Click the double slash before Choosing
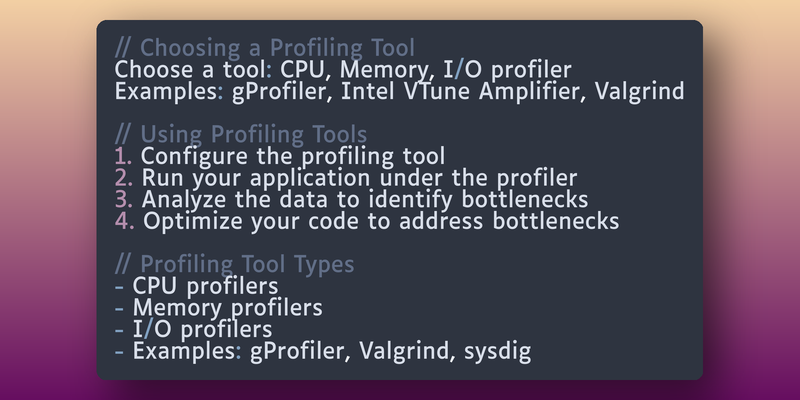This screenshot has height=400, width=800. coord(122,48)
